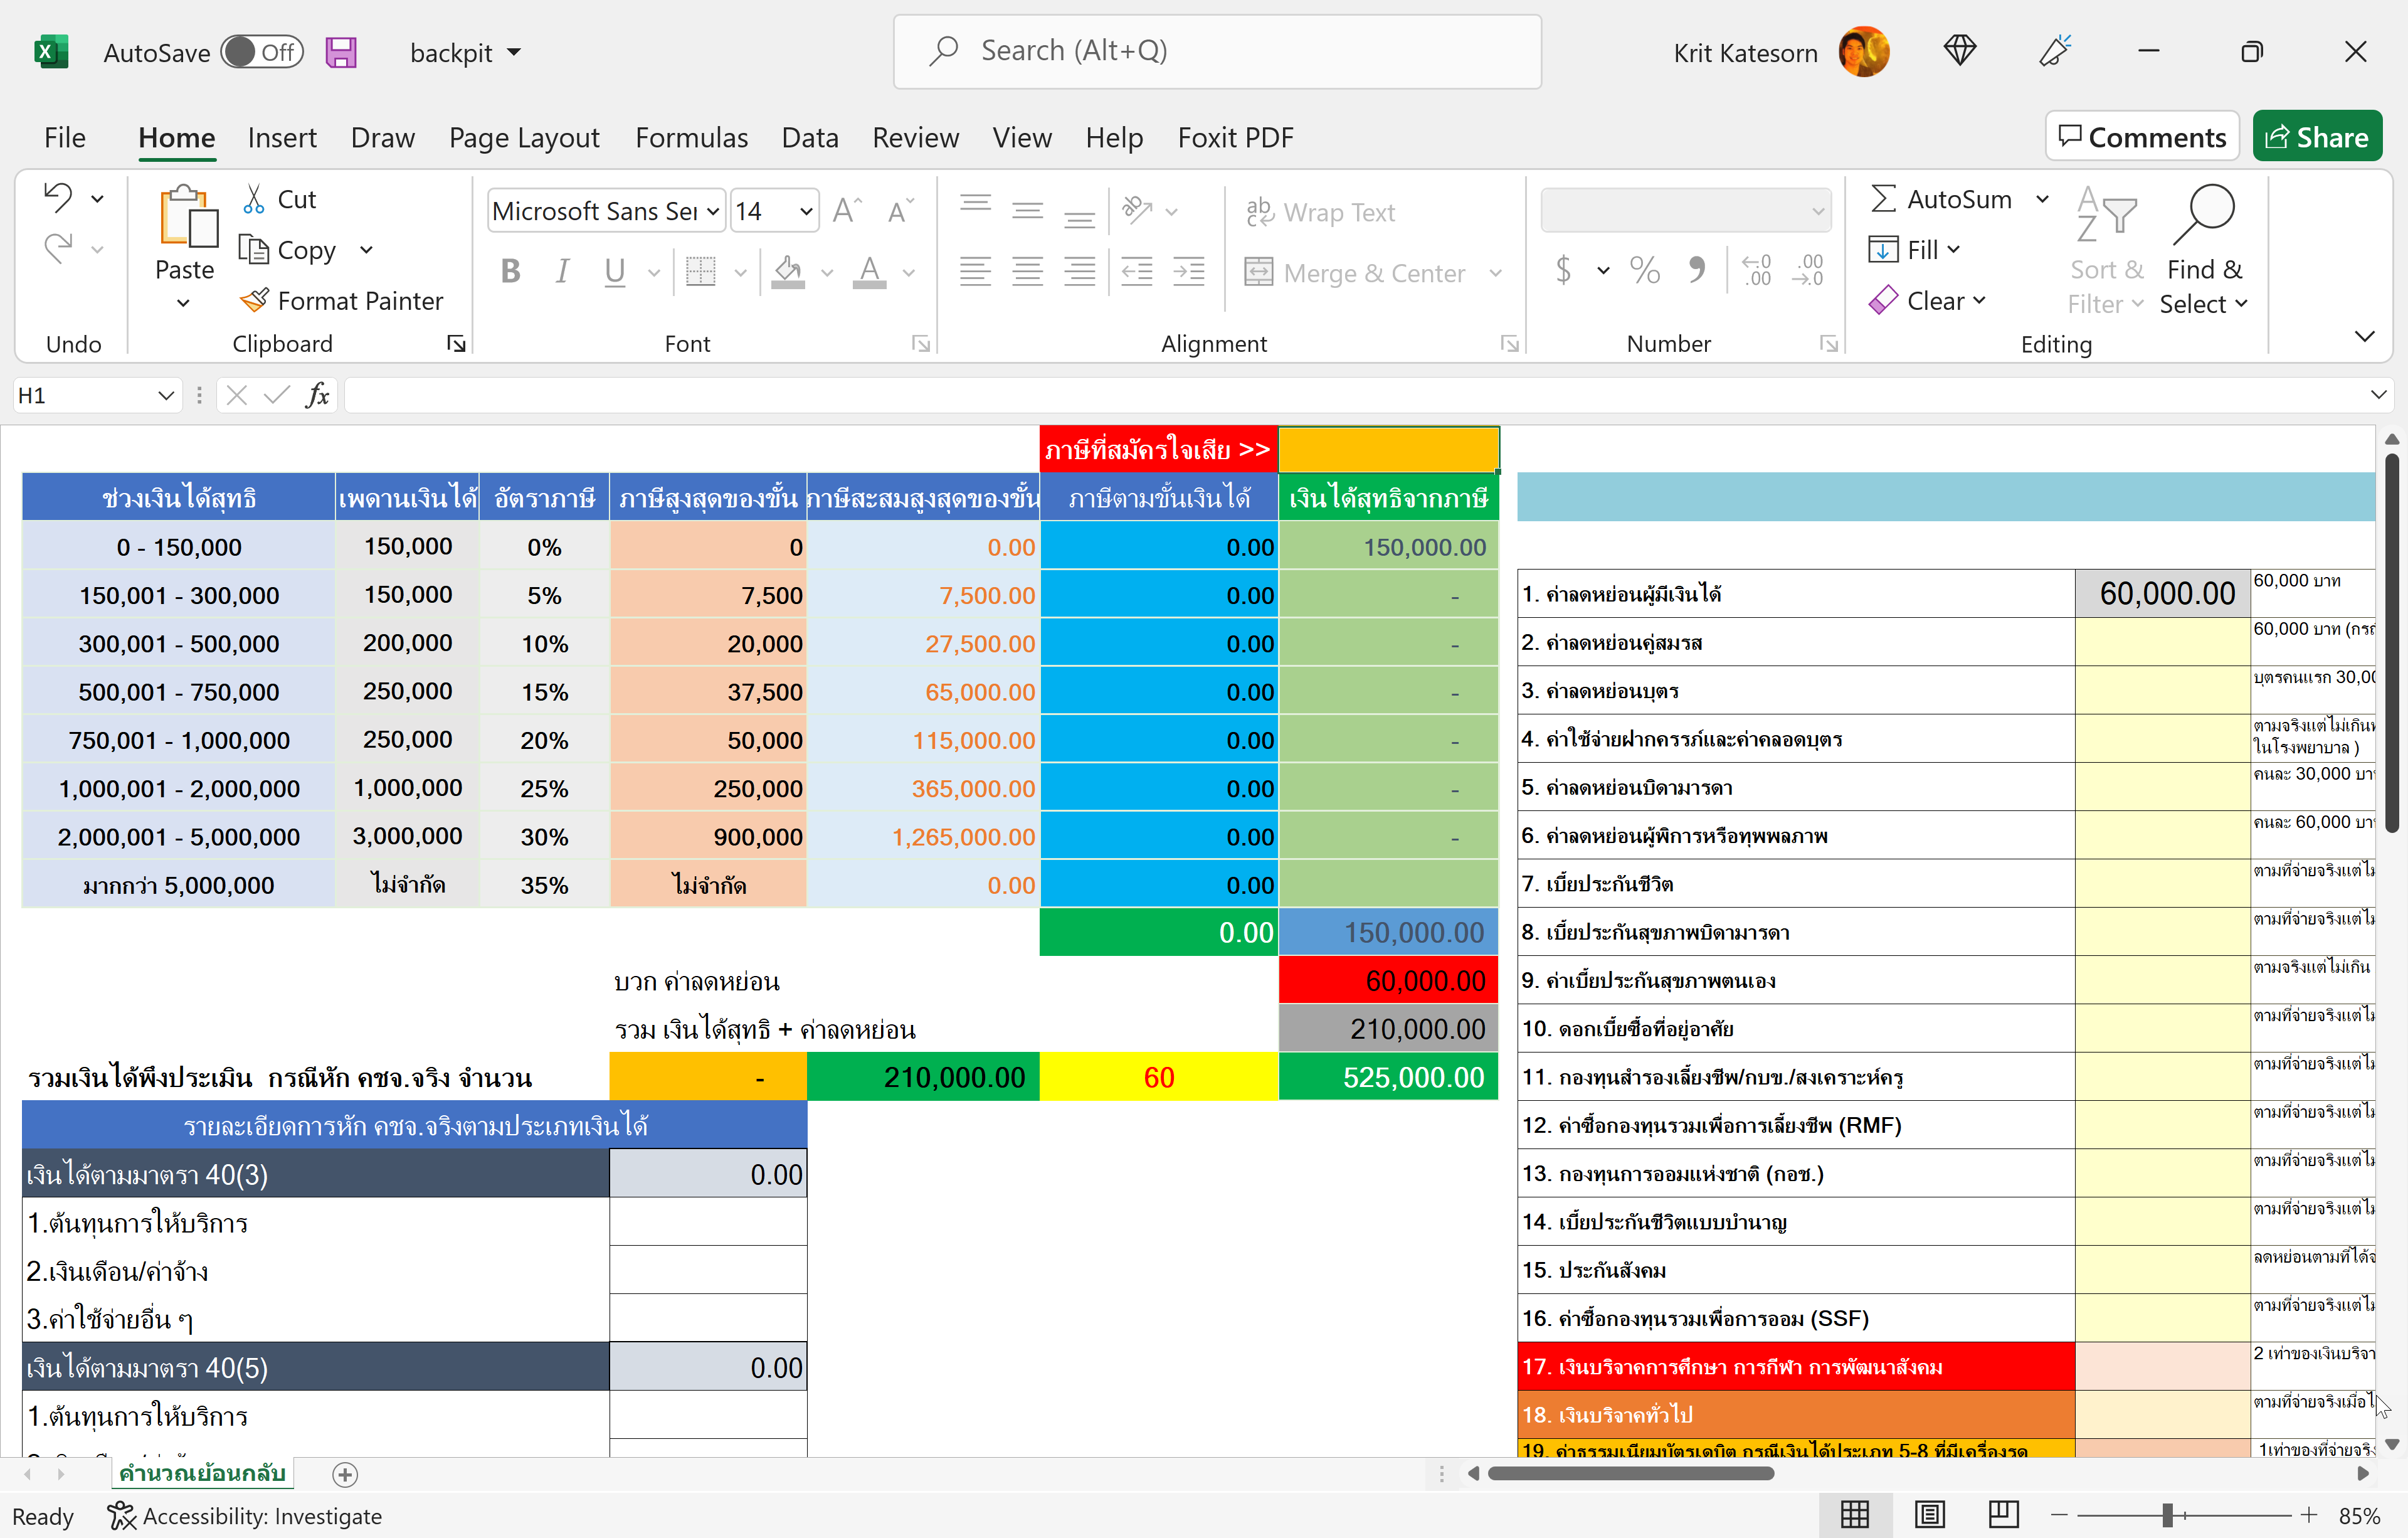This screenshot has width=2408, height=1538.
Task: Toggle Wrap Text
Action: click(x=1320, y=212)
